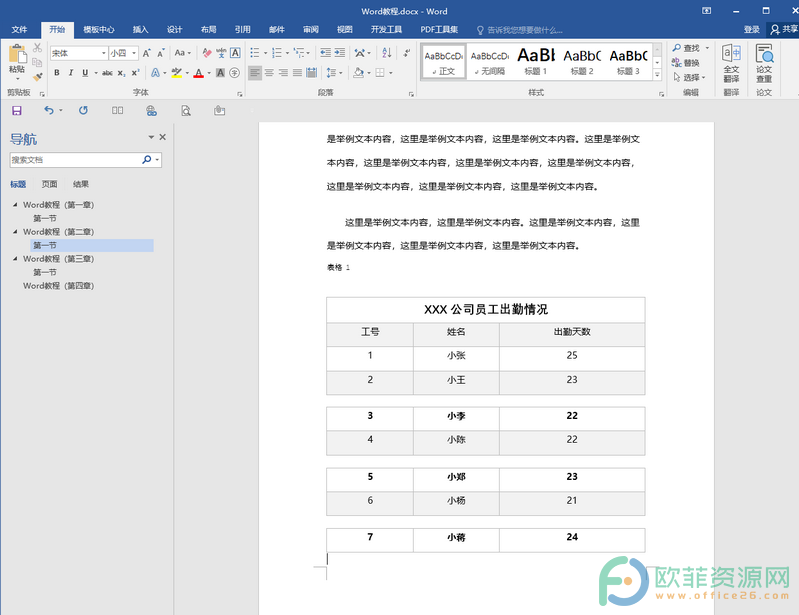Center align the paragraph
This screenshot has height=615, width=799.
(x=269, y=73)
